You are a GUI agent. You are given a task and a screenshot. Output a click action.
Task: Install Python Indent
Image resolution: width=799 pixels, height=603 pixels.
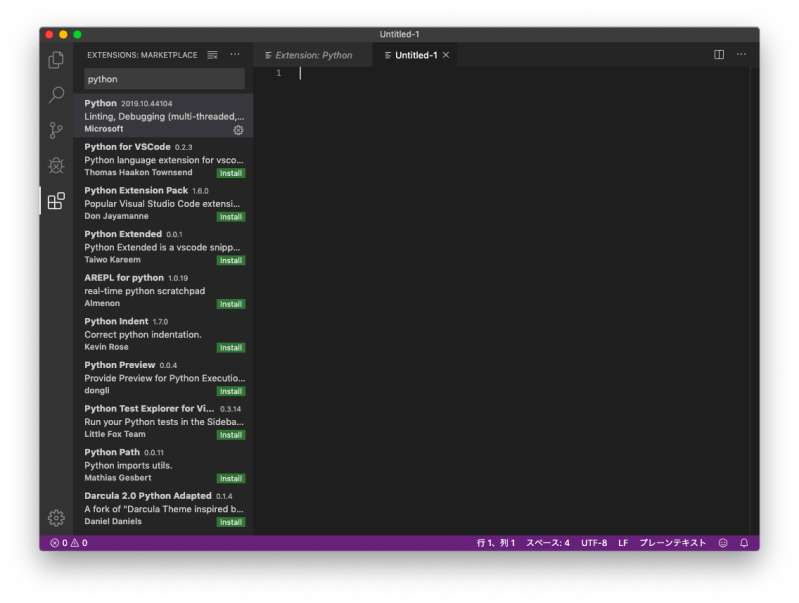tap(231, 348)
